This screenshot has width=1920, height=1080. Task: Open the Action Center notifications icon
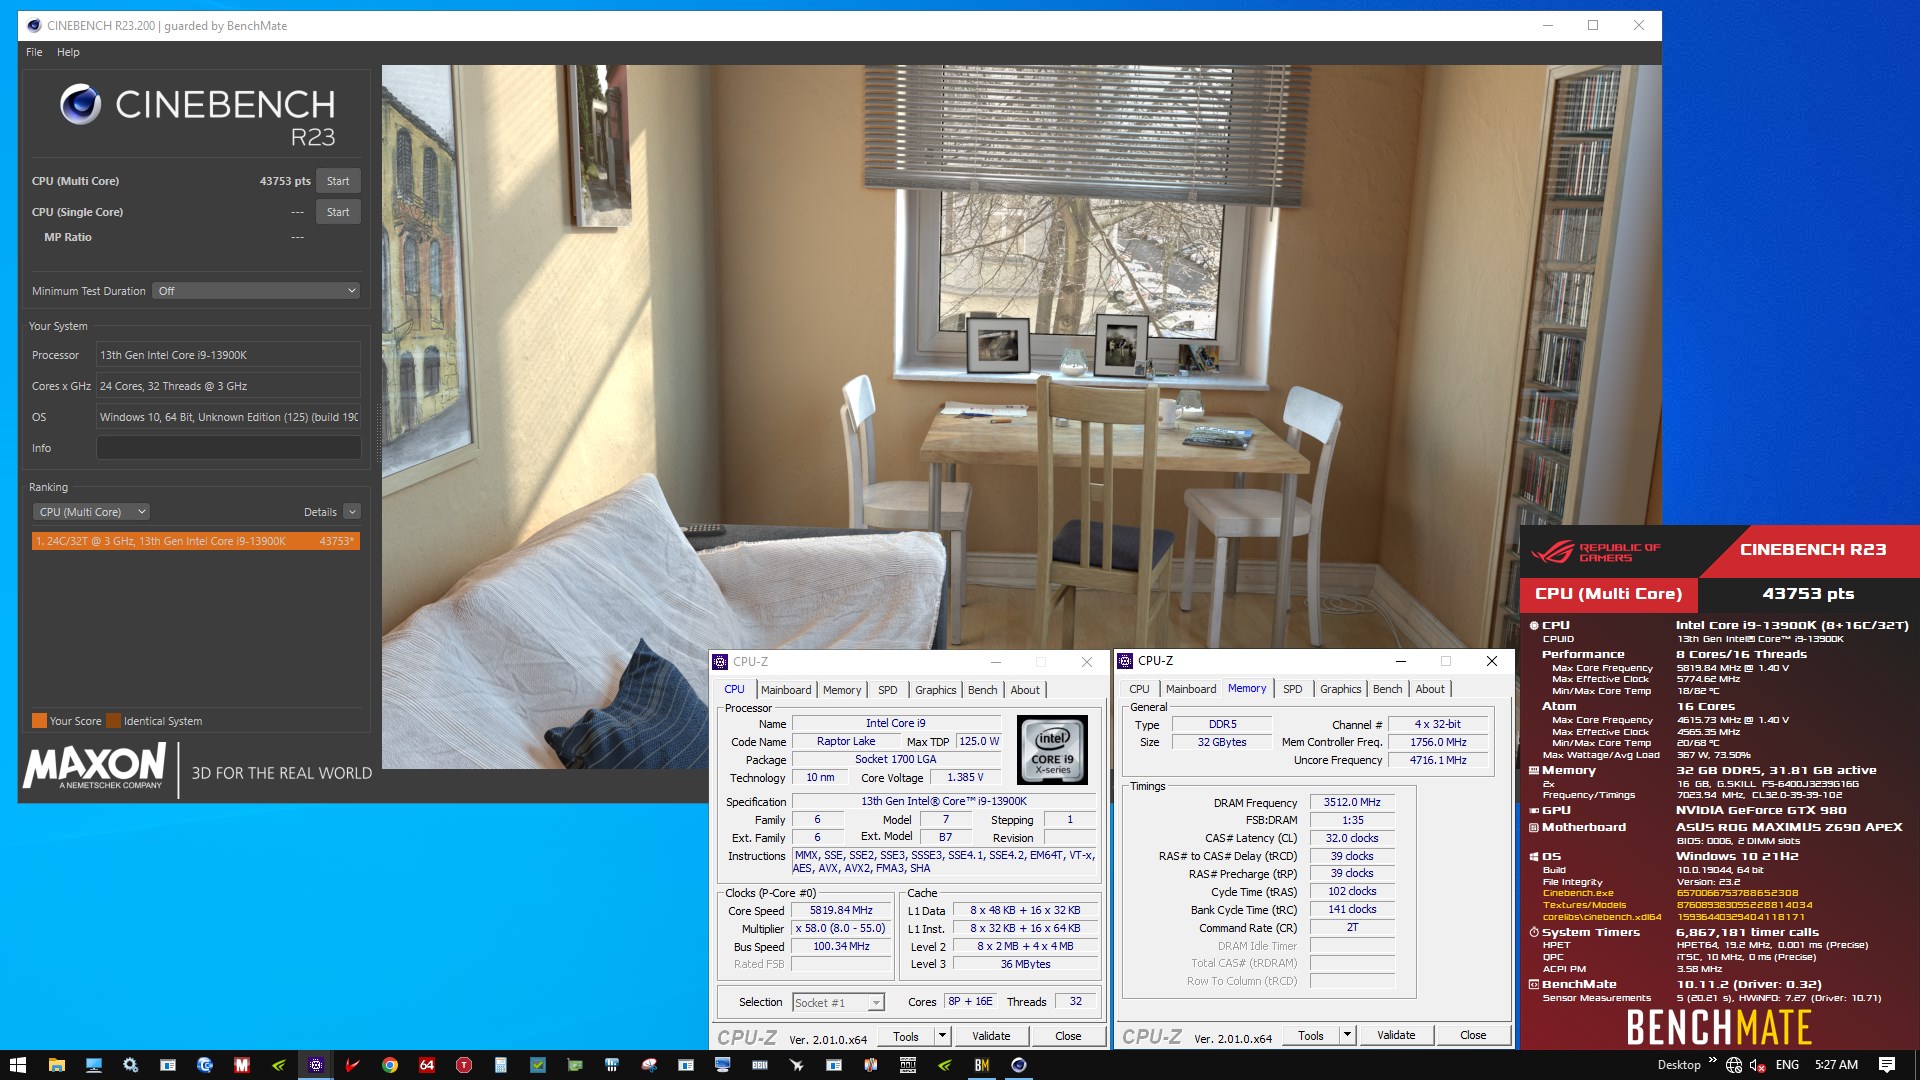coord(1887,1065)
